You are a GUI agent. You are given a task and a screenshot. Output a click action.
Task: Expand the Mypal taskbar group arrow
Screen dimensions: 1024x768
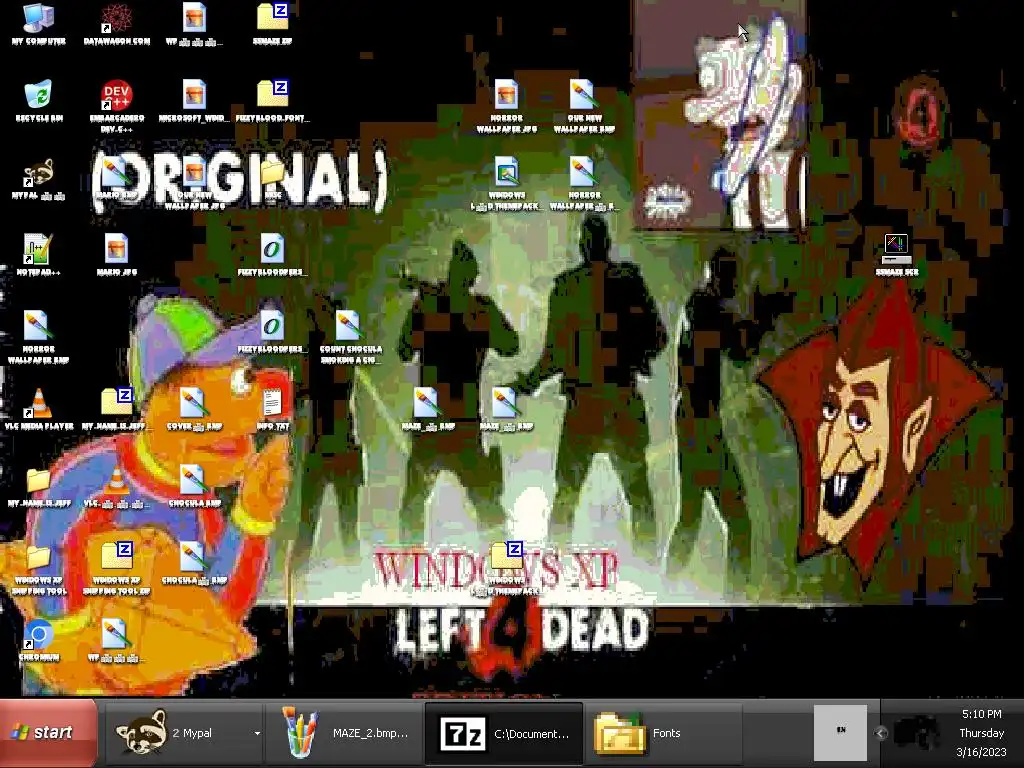pyautogui.click(x=257, y=733)
